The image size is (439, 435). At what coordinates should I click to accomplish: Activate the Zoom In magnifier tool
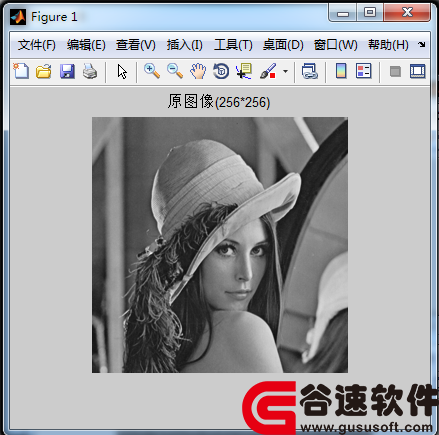coord(152,71)
